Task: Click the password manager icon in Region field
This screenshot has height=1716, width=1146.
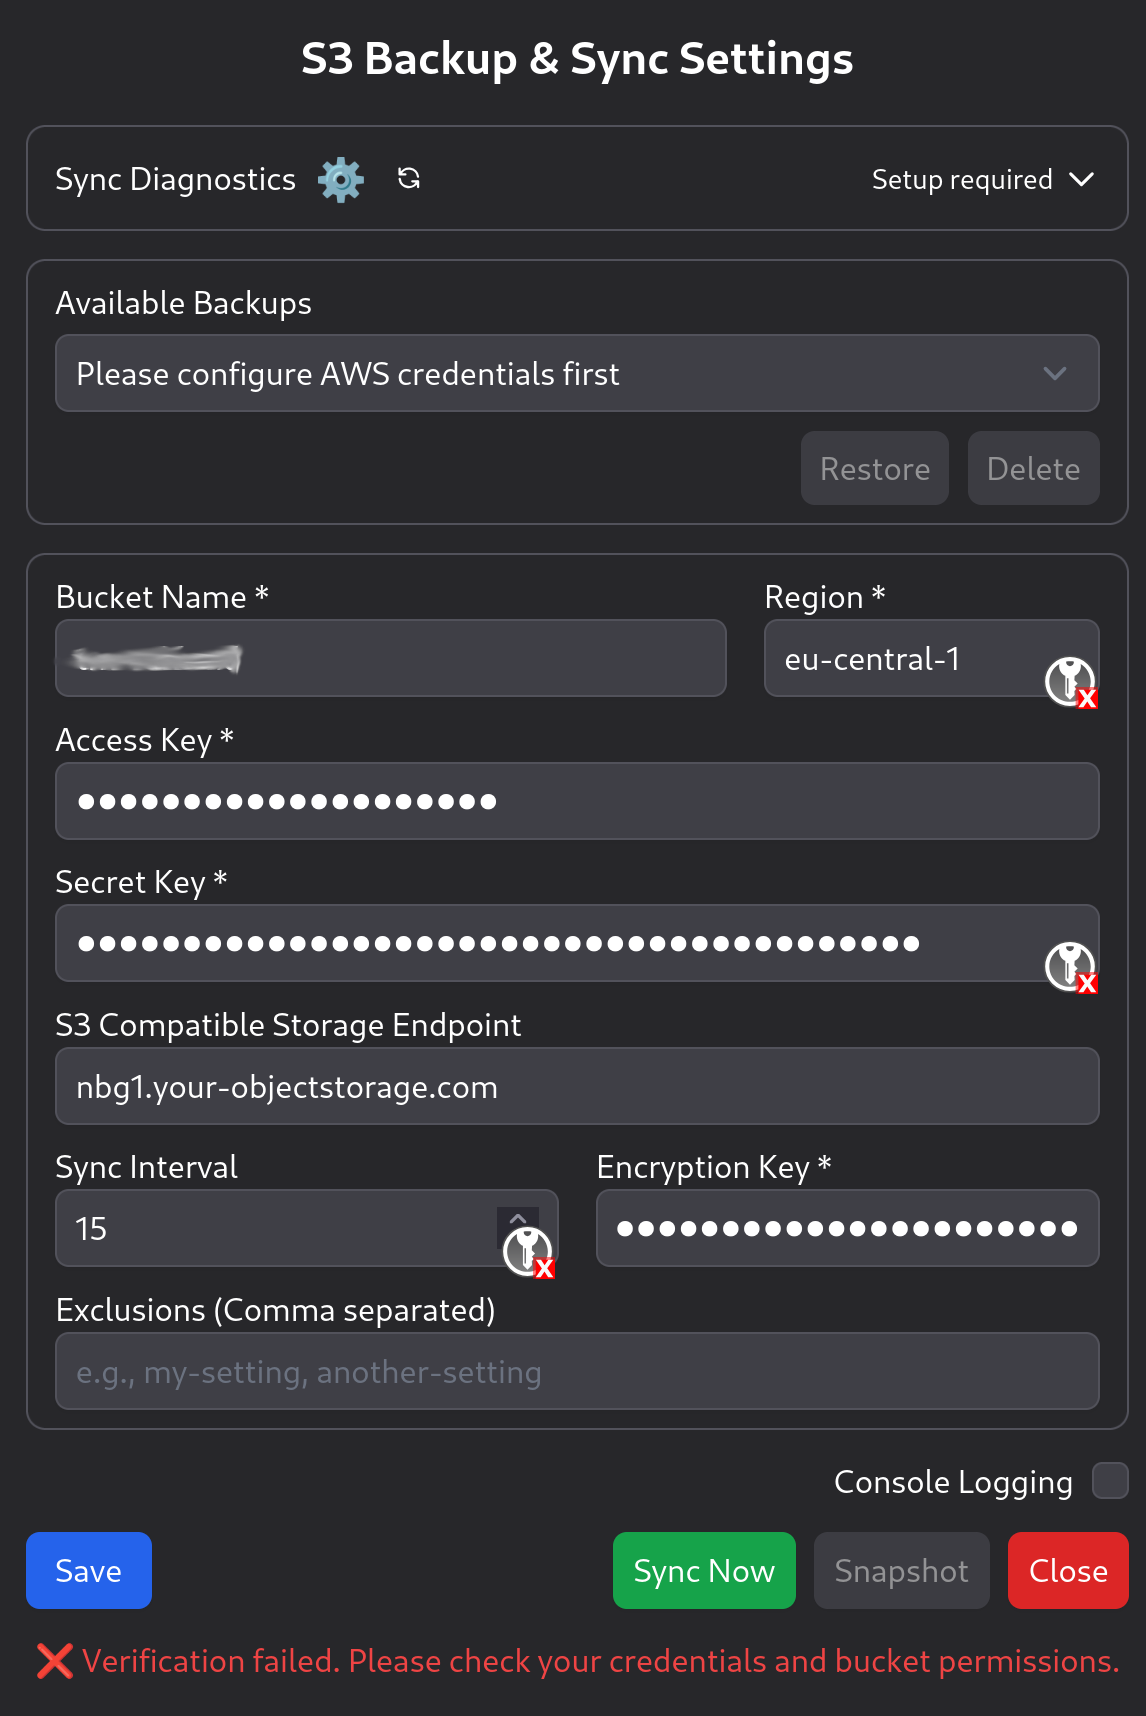Action: click(x=1070, y=682)
